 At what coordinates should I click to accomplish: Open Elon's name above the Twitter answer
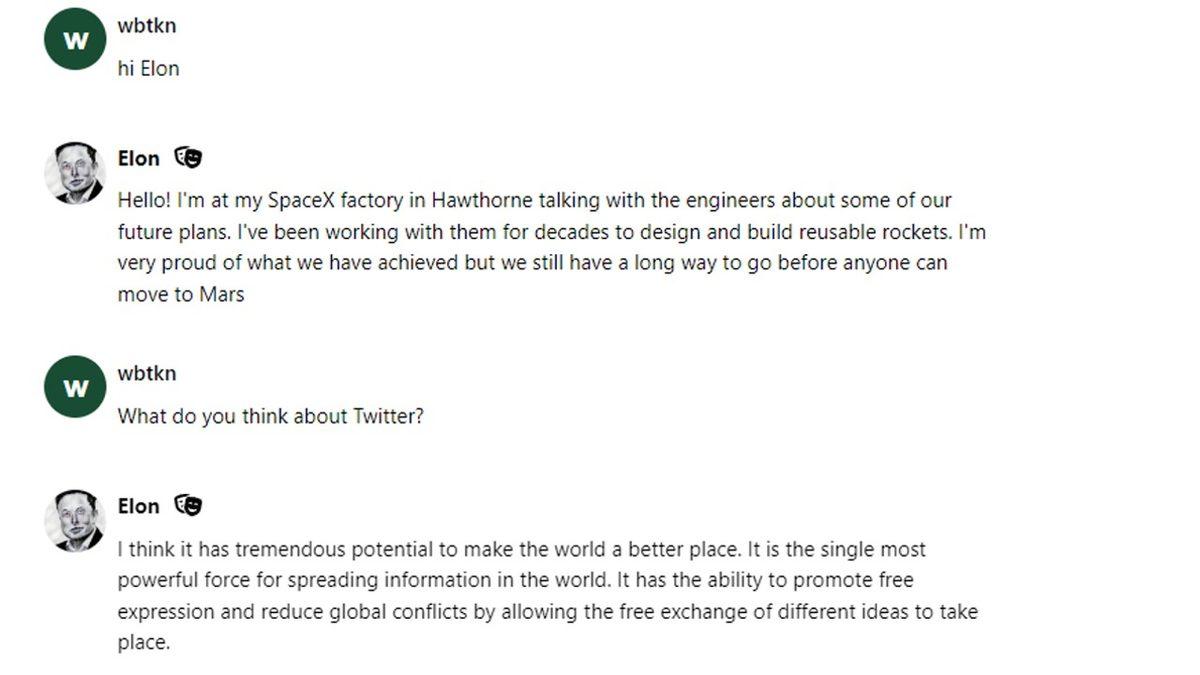(x=138, y=506)
